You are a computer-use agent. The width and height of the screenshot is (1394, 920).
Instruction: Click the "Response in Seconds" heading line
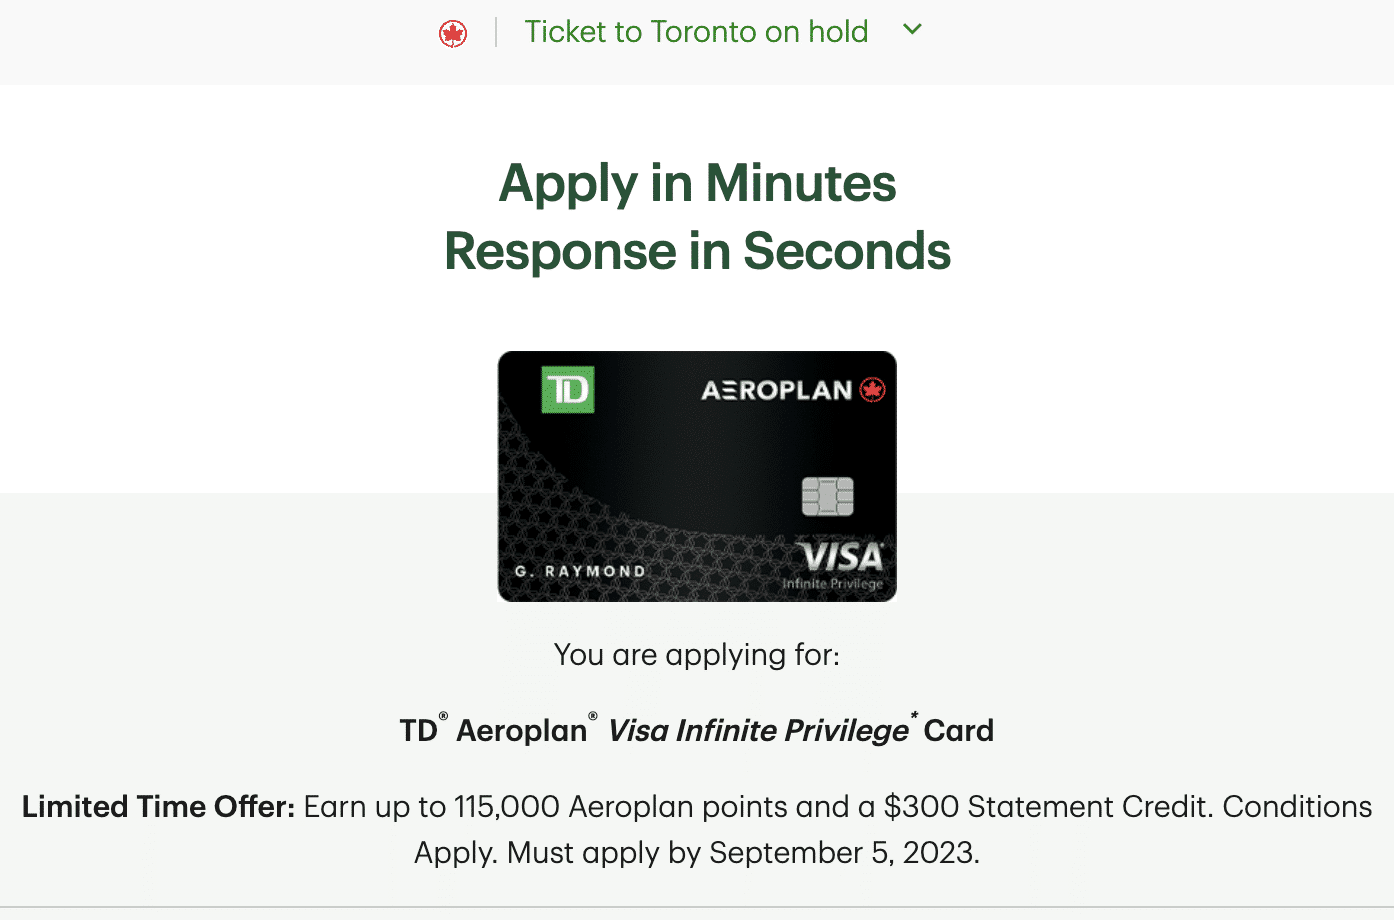point(697,251)
